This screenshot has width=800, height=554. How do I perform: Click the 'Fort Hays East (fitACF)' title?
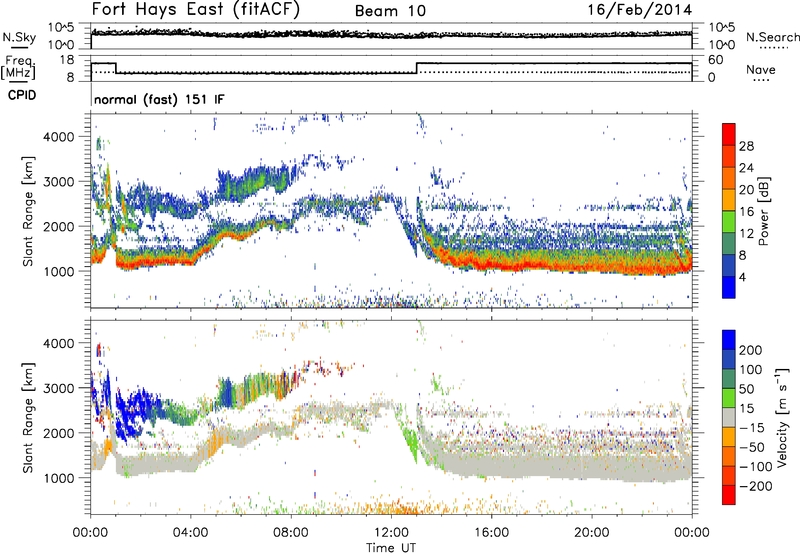pos(196,10)
